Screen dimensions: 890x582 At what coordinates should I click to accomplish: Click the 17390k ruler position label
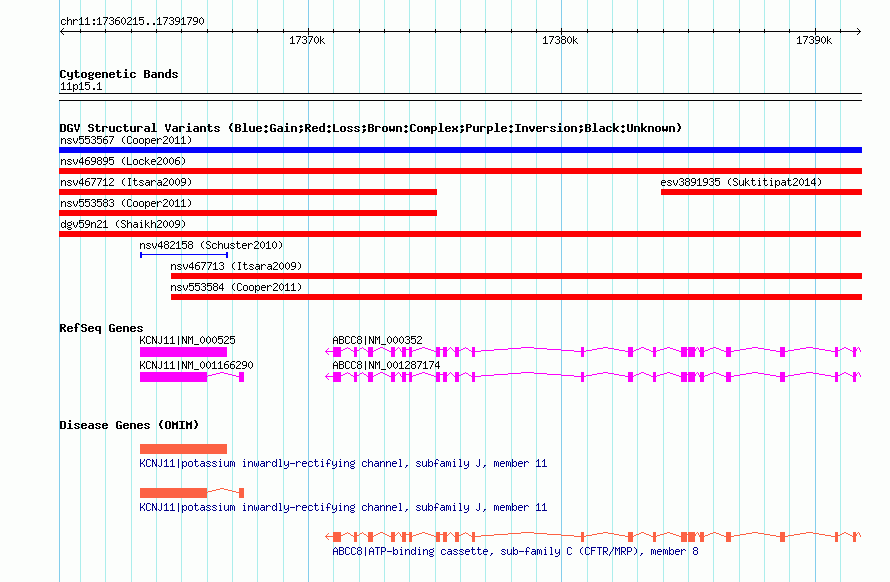coord(814,40)
